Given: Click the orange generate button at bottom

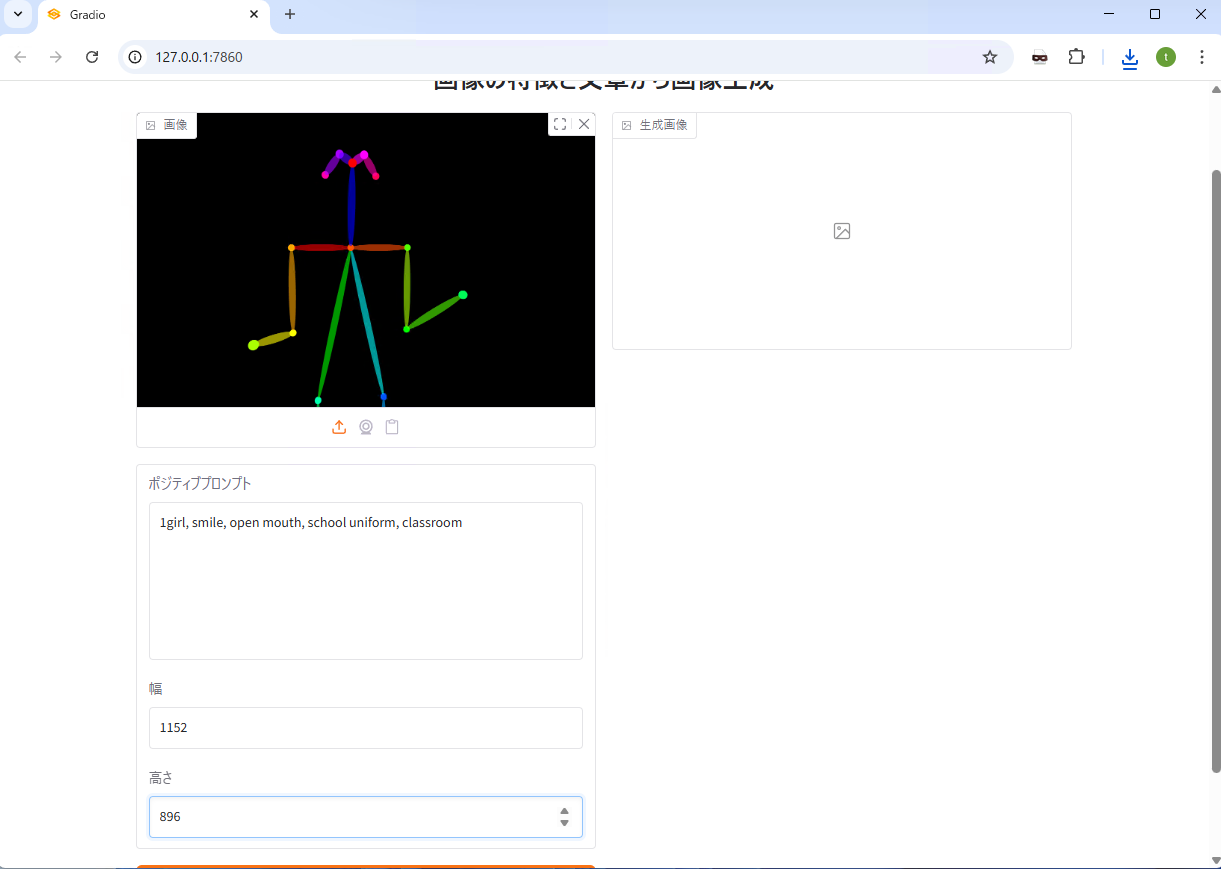Looking at the screenshot, I should (x=366, y=866).
